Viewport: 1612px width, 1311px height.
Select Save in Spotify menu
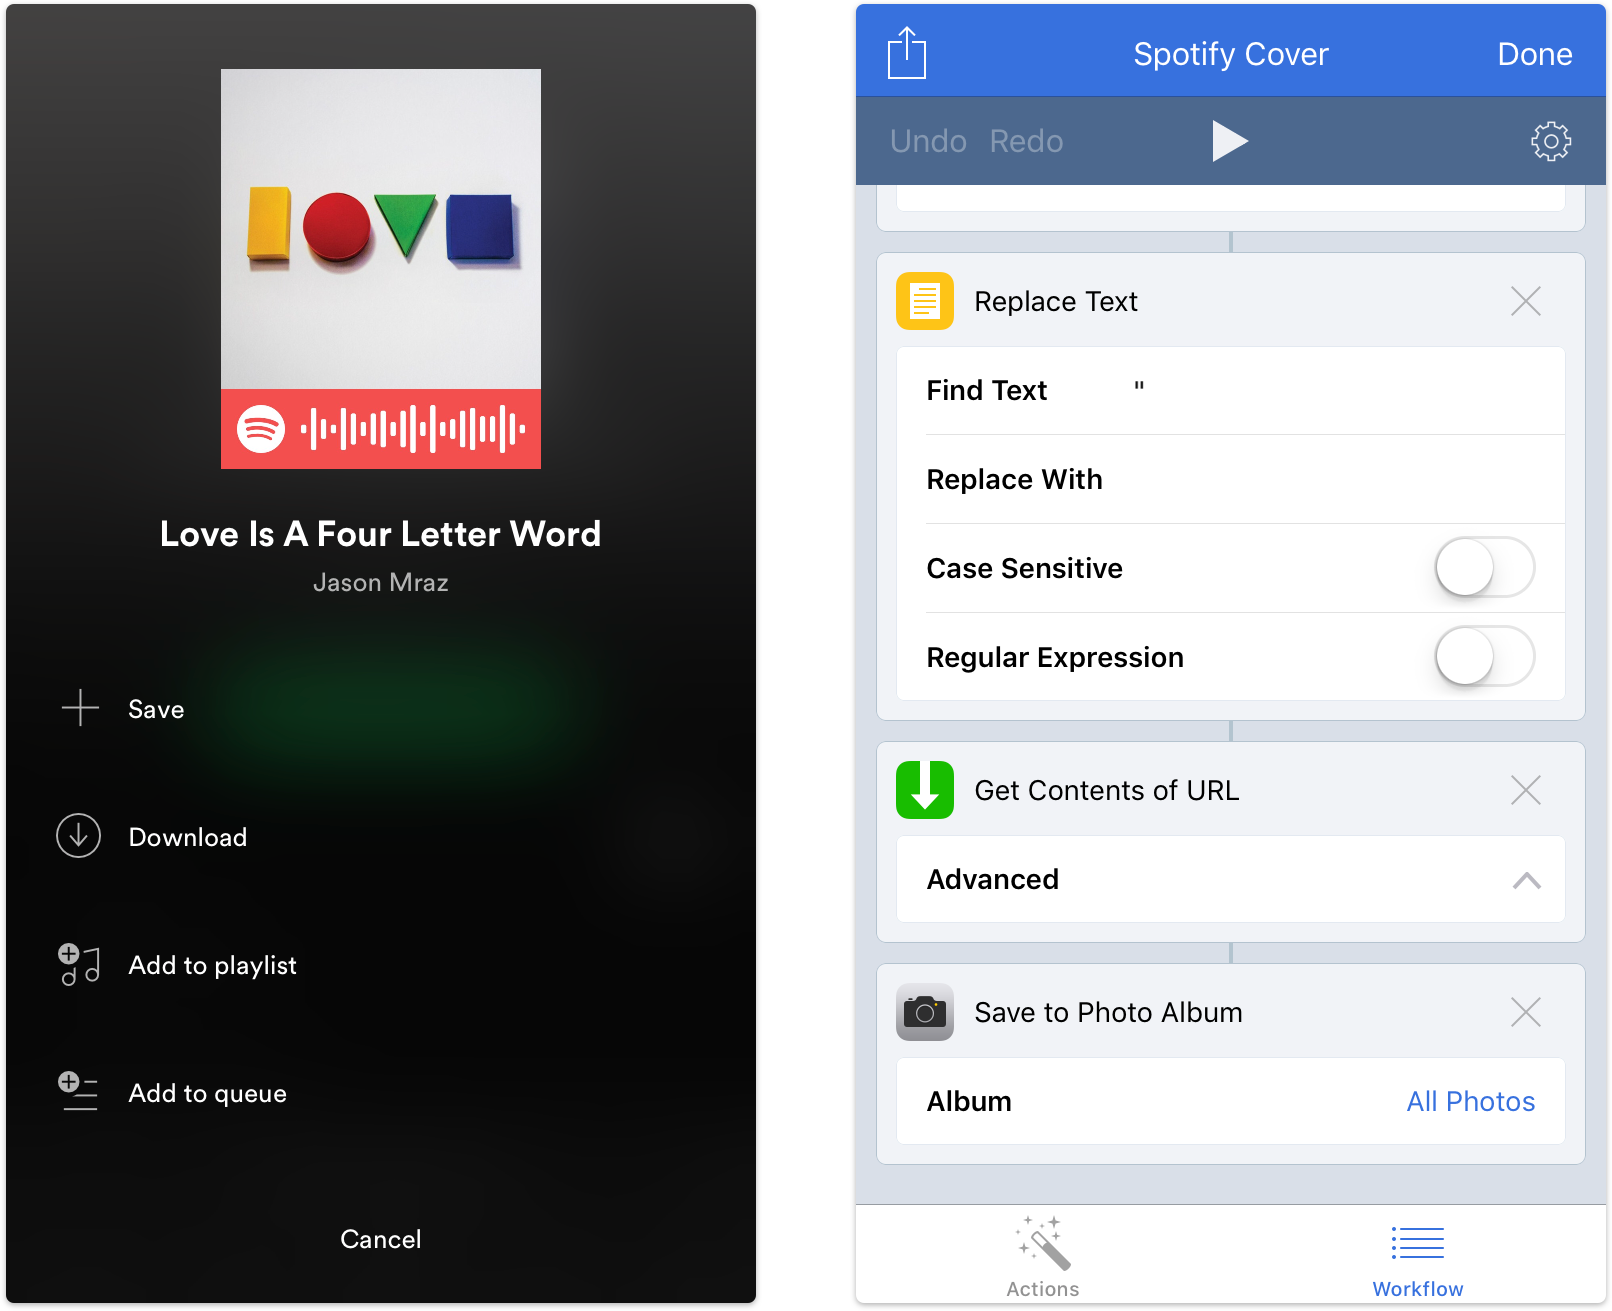coord(156,709)
